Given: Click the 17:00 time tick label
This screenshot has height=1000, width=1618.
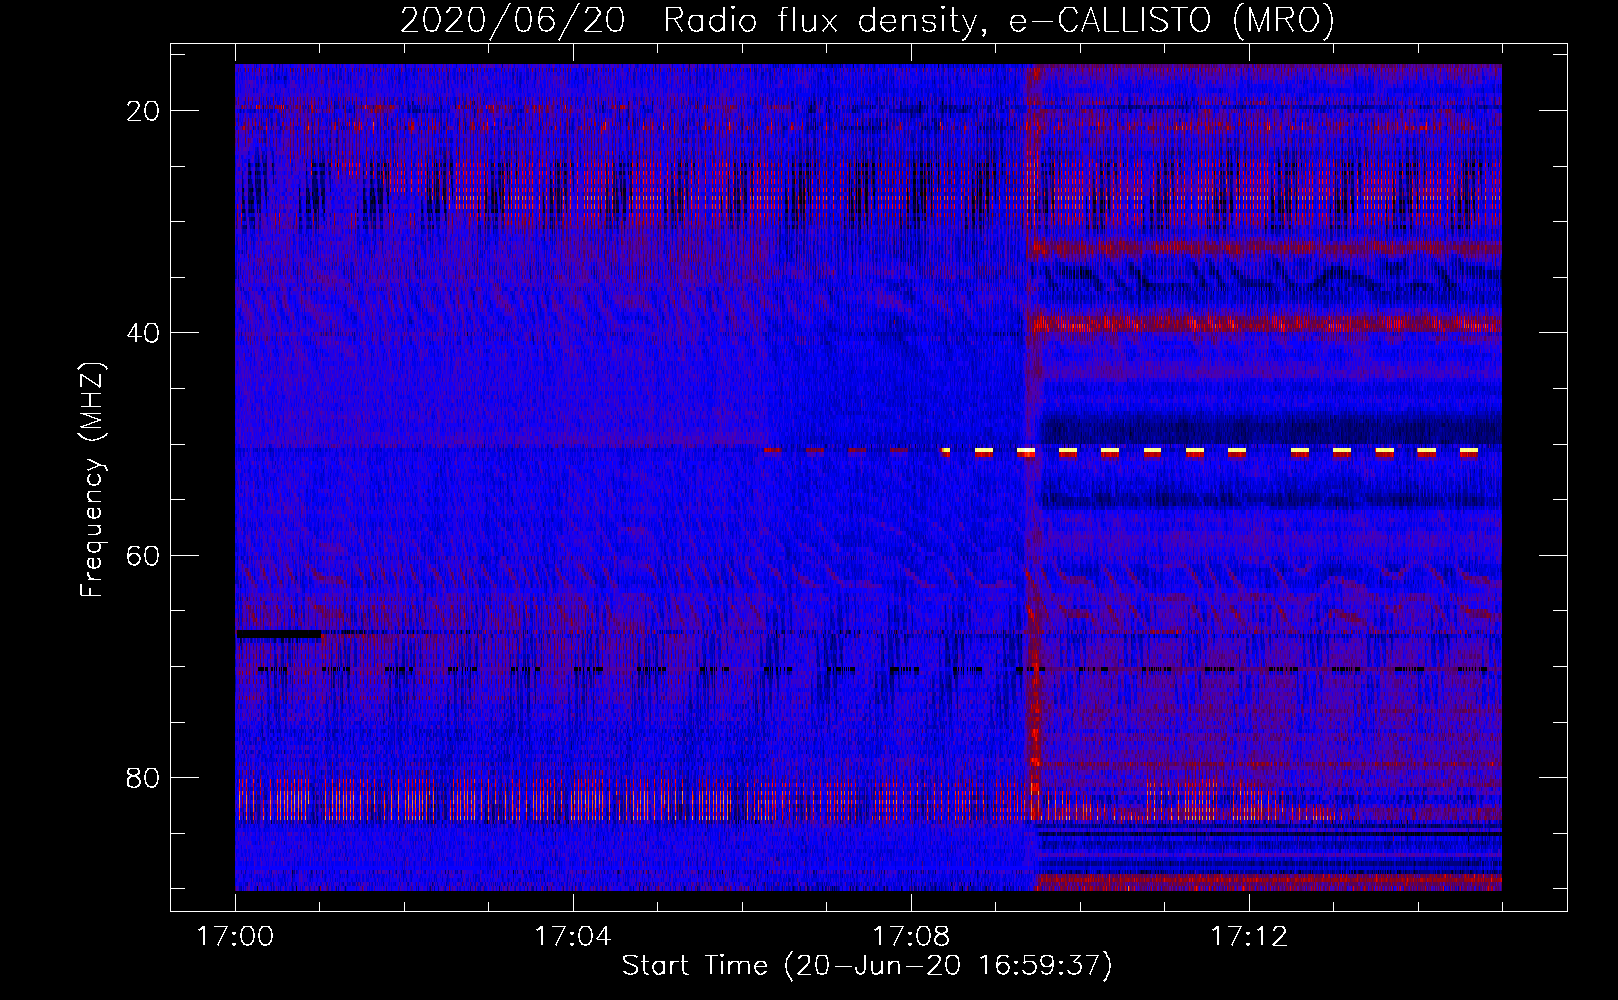Looking at the screenshot, I should click(x=236, y=937).
